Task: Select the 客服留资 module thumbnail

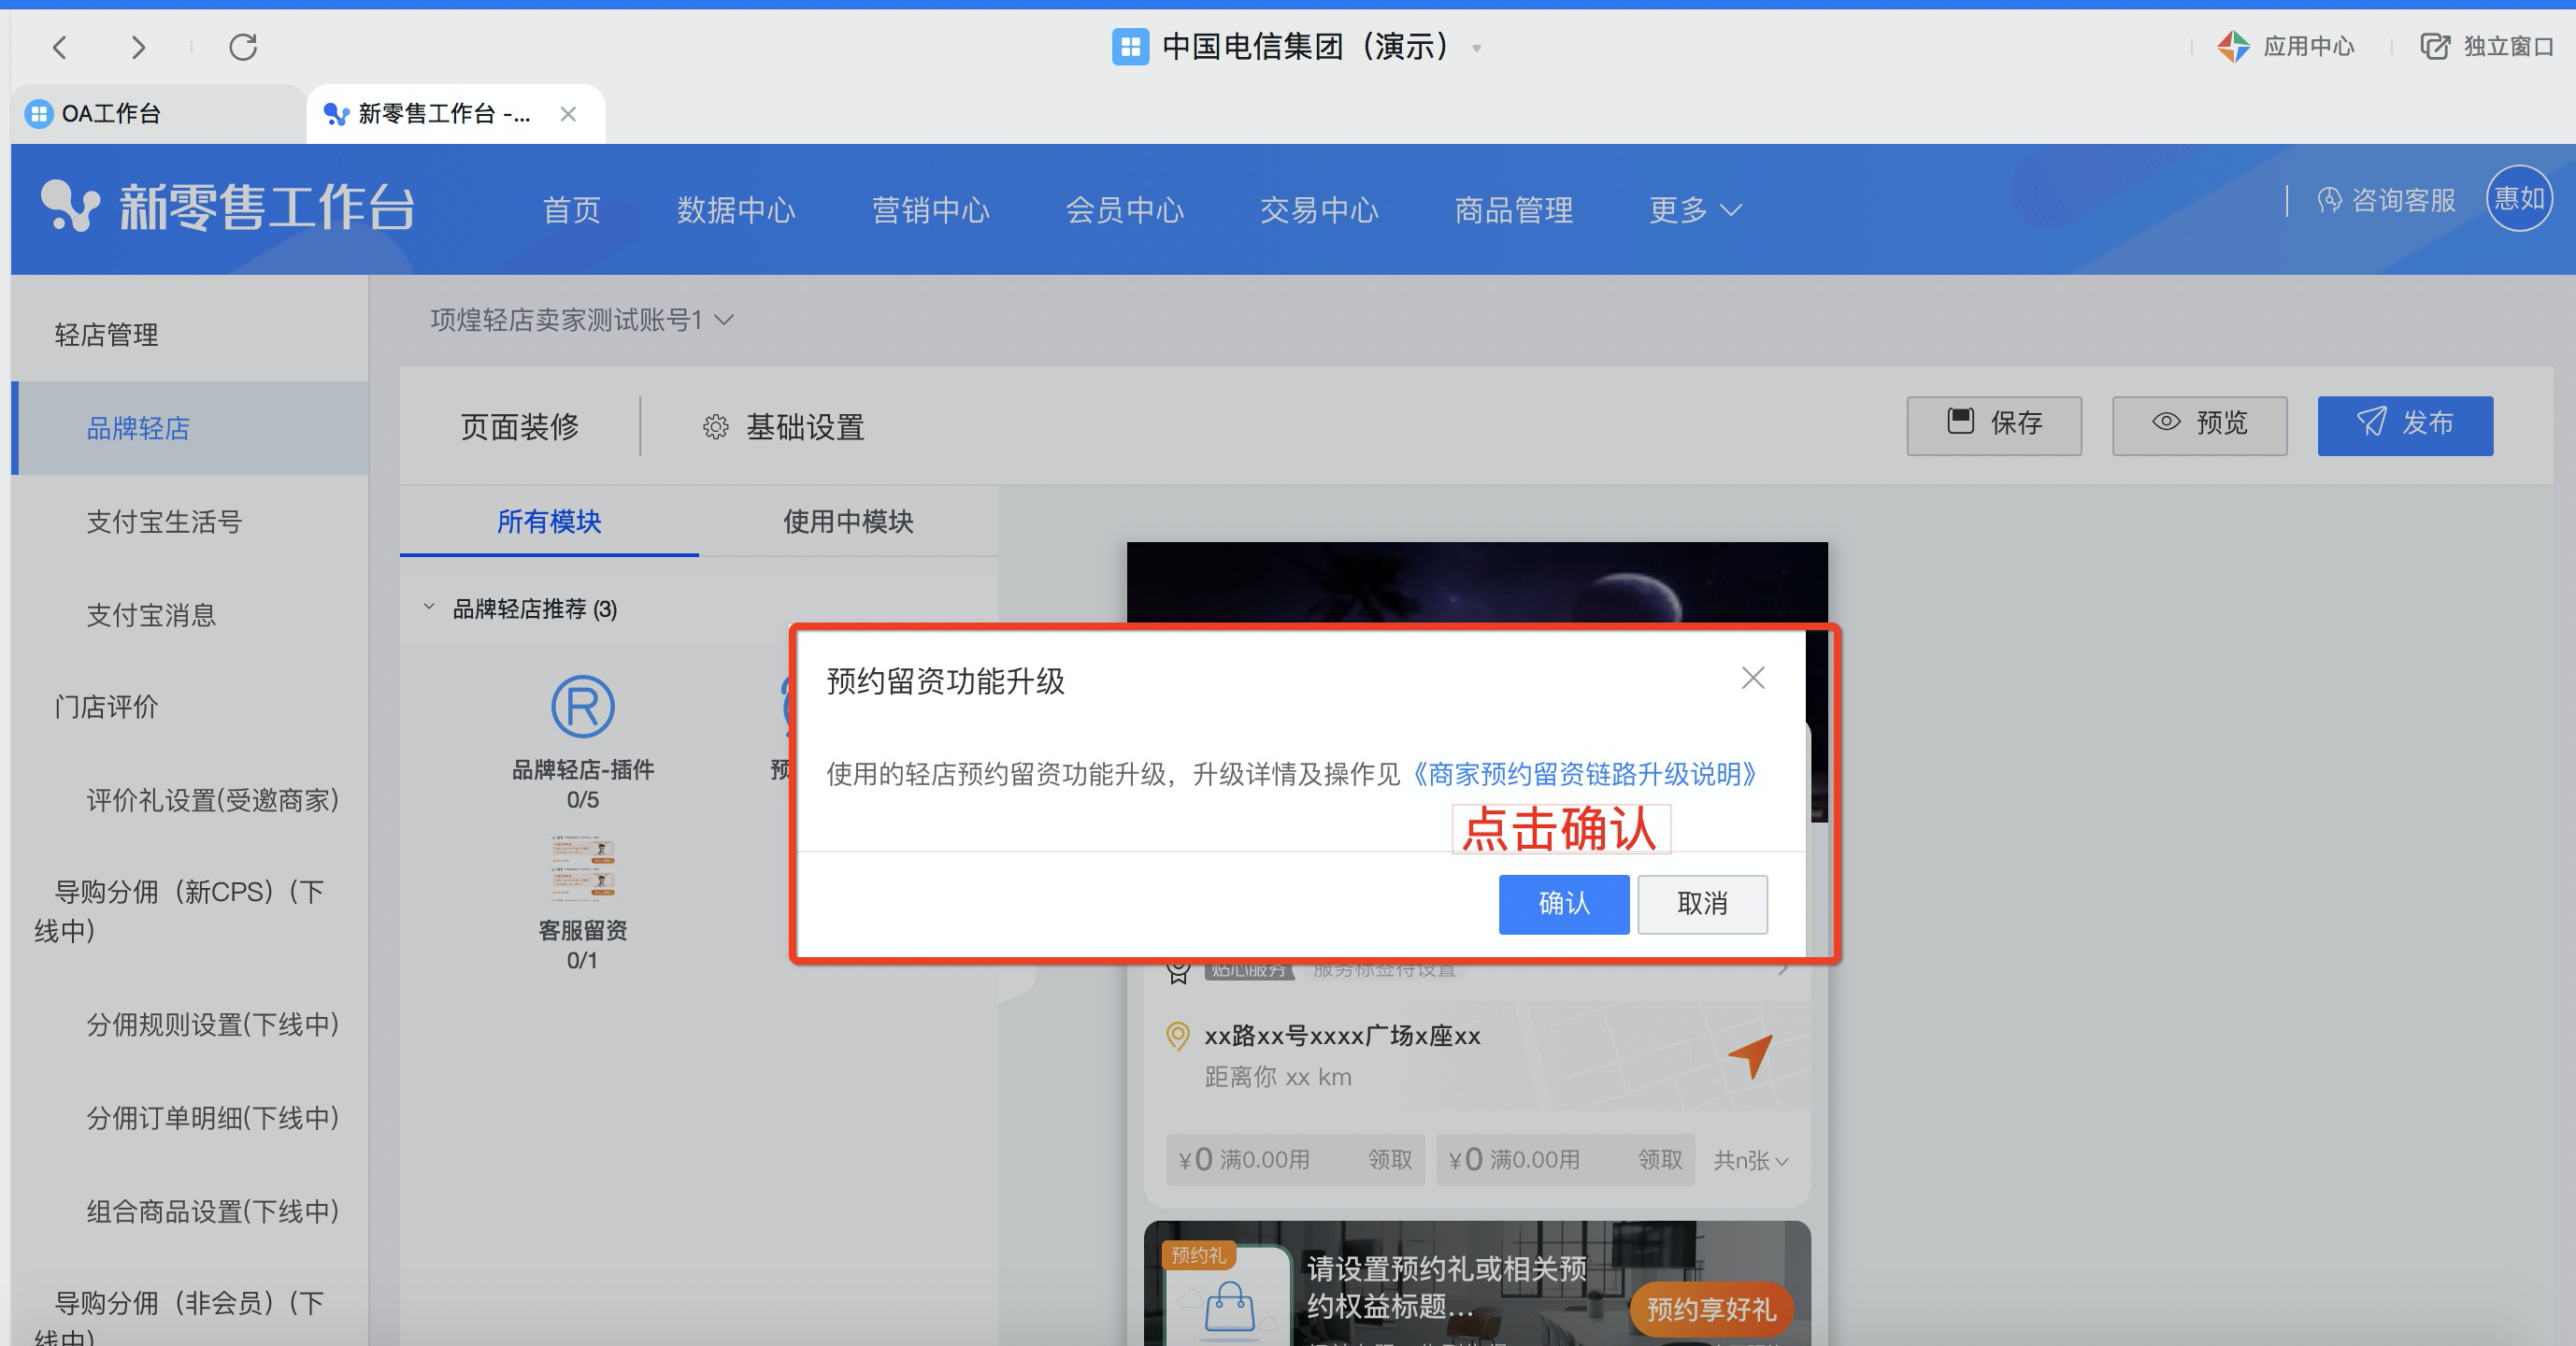Action: (x=583, y=867)
